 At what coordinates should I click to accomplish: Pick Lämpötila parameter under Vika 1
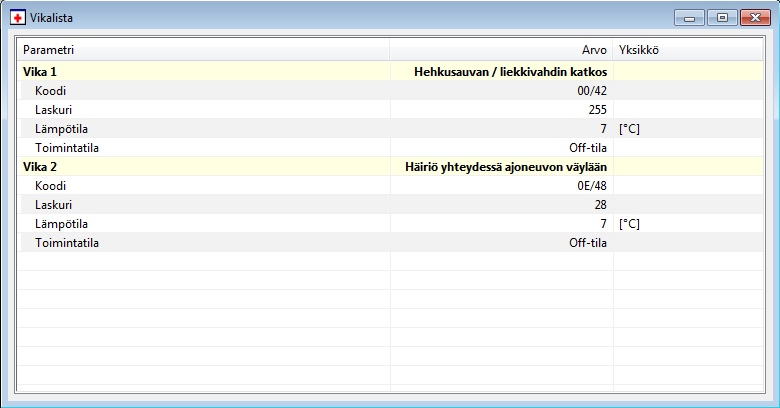point(60,129)
